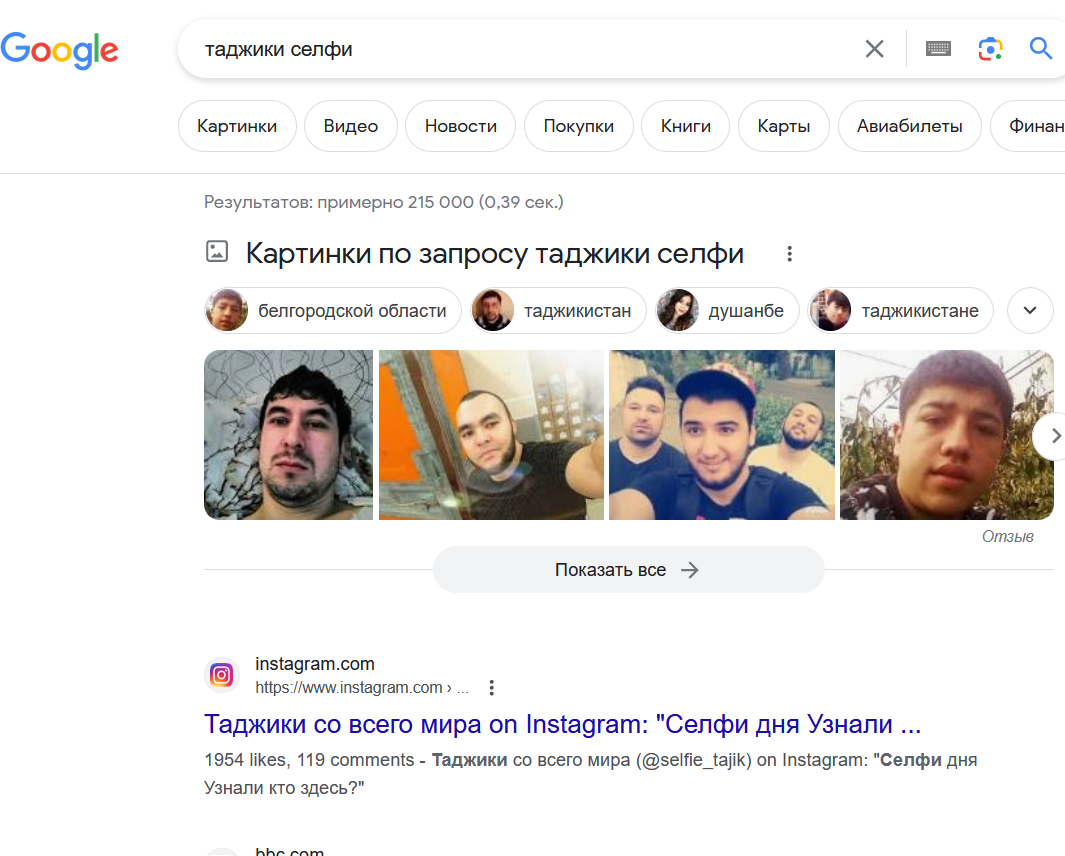Screen dimensions: 1065x856
Task: Open the partially visible Финансы tab
Action: [1029, 126]
